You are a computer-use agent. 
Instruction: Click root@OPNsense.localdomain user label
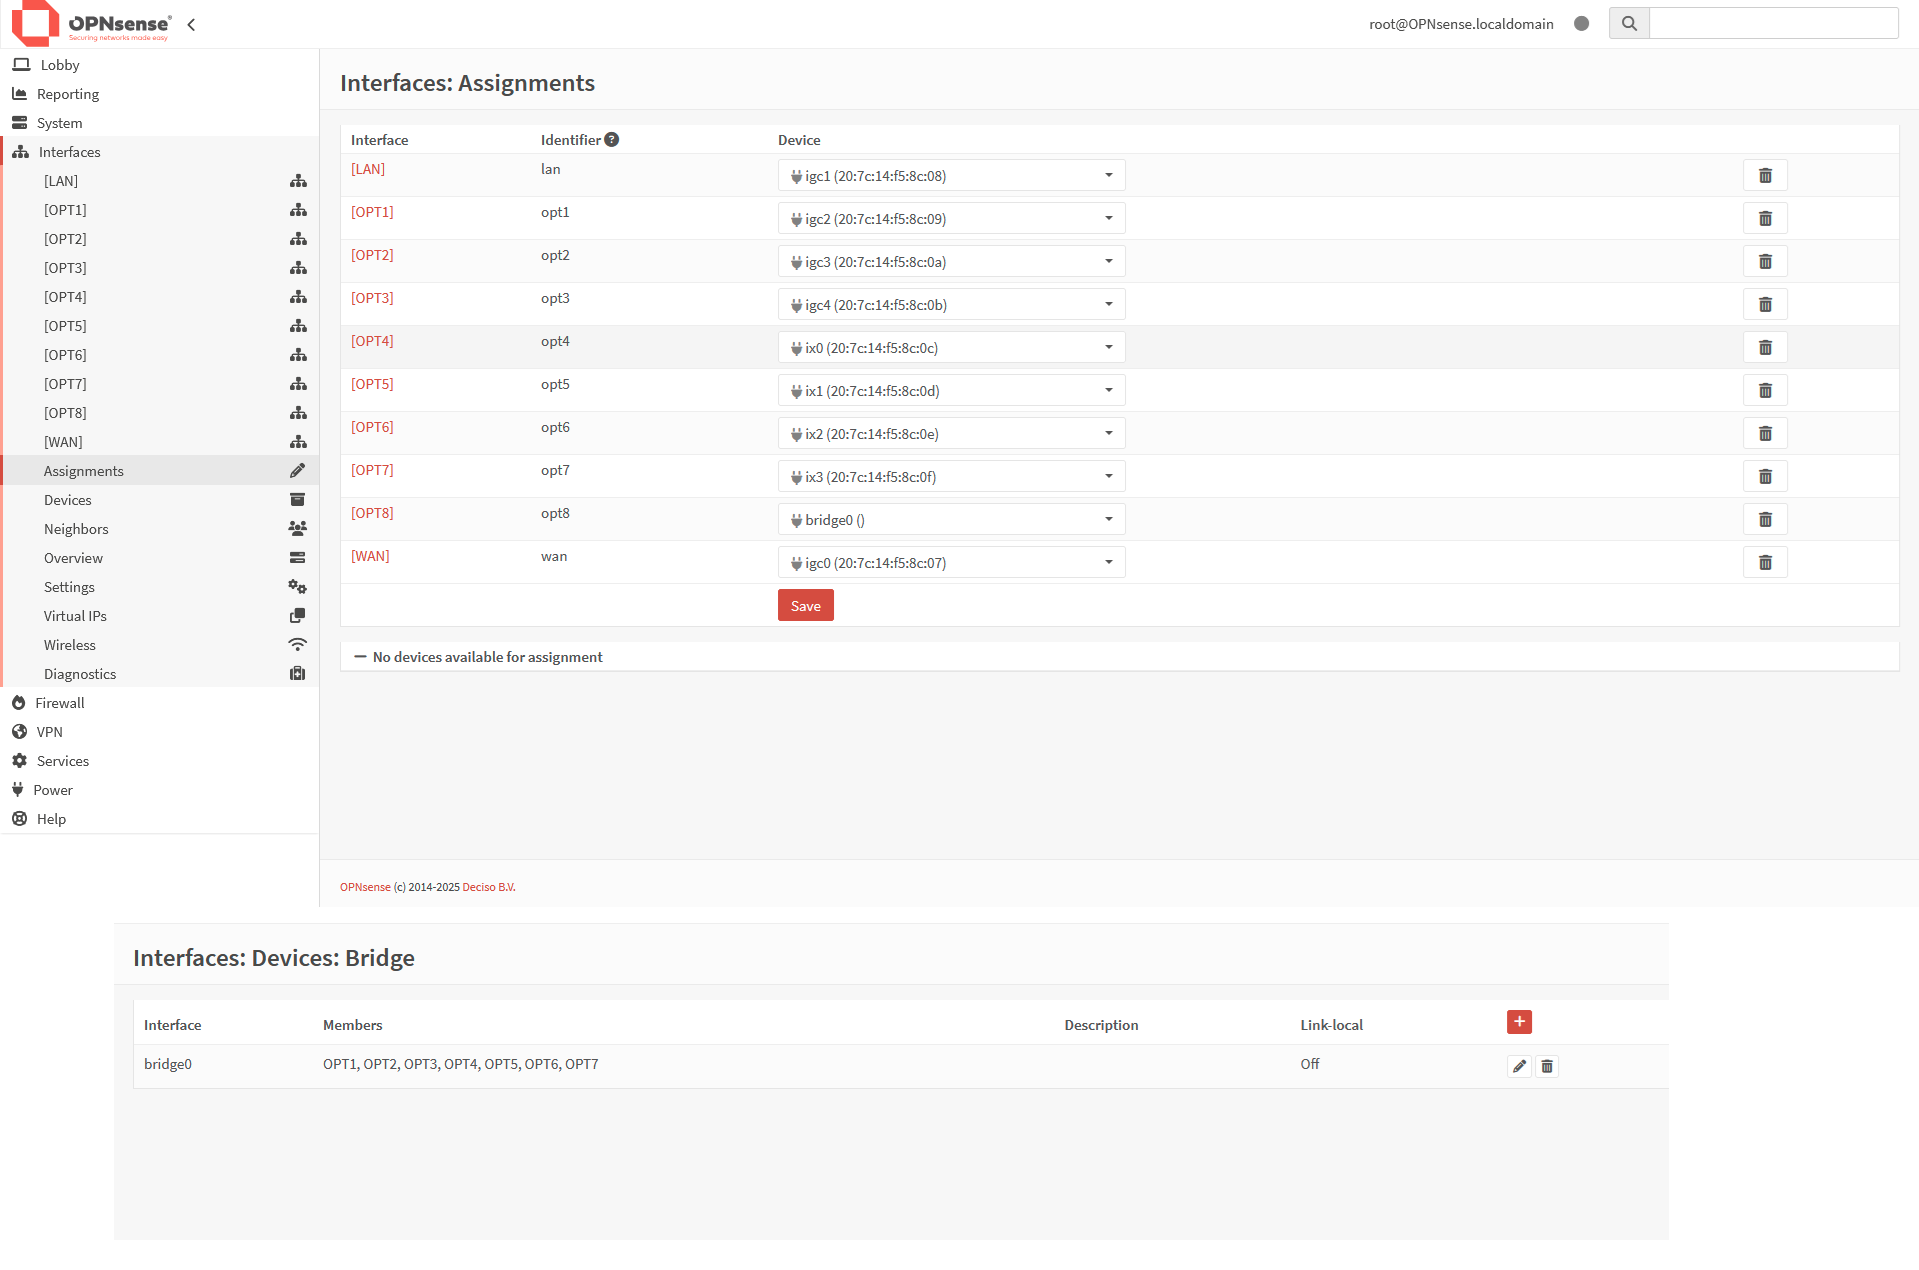1461,24
